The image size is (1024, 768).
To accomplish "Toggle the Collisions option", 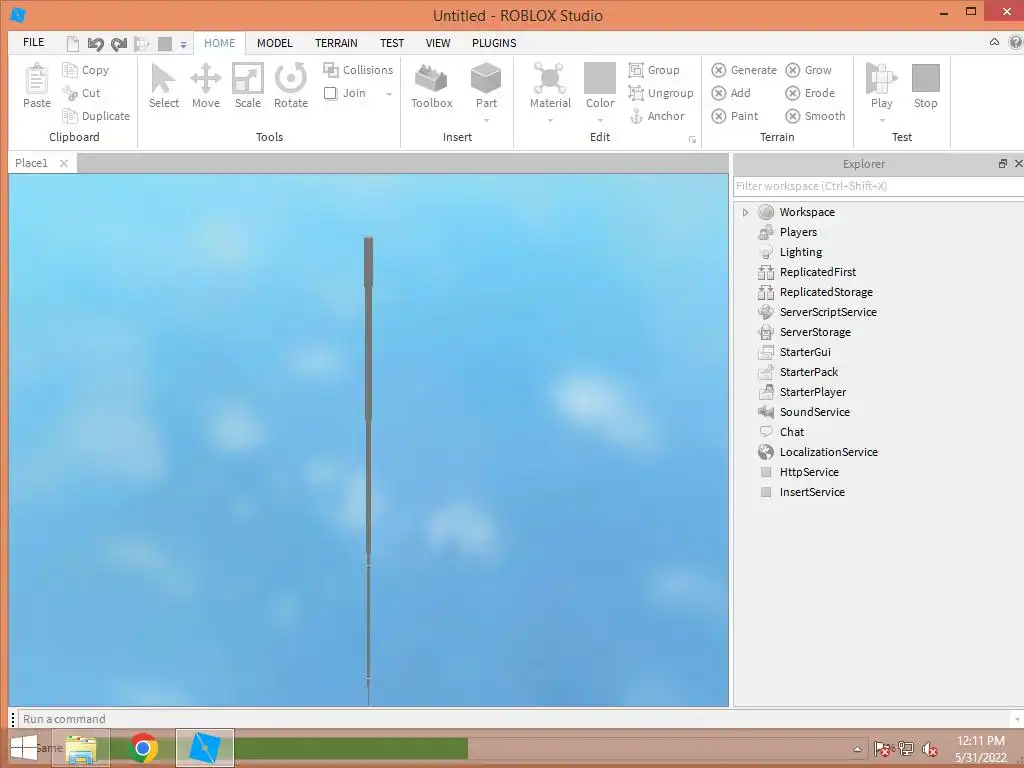I will coord(358,70).
